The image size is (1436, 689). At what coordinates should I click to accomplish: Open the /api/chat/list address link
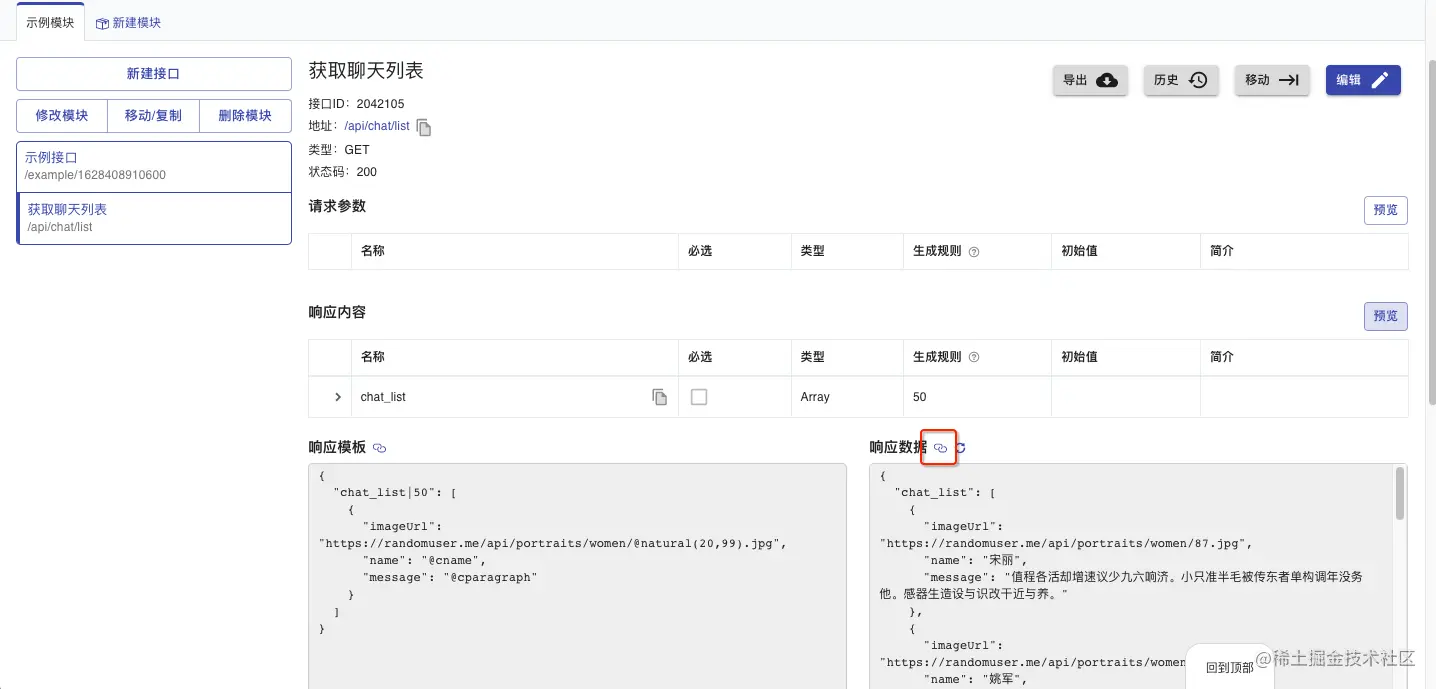[377, 127]
